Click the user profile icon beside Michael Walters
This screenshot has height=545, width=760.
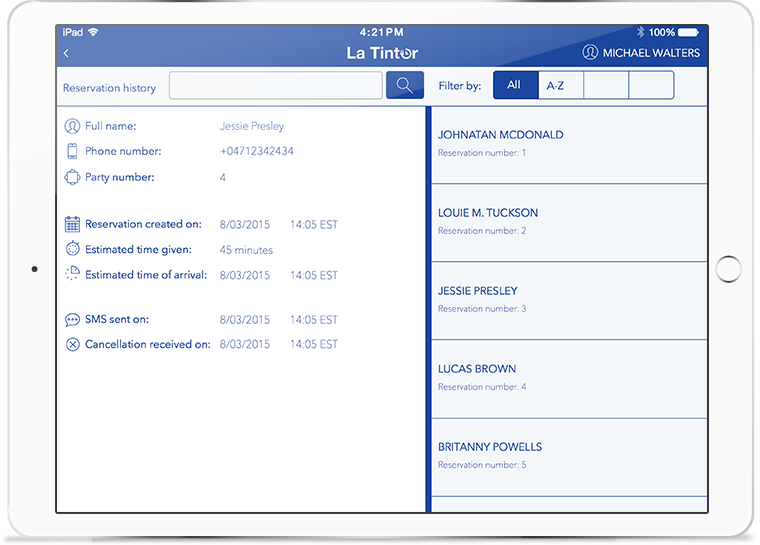(x=590, y=53)
